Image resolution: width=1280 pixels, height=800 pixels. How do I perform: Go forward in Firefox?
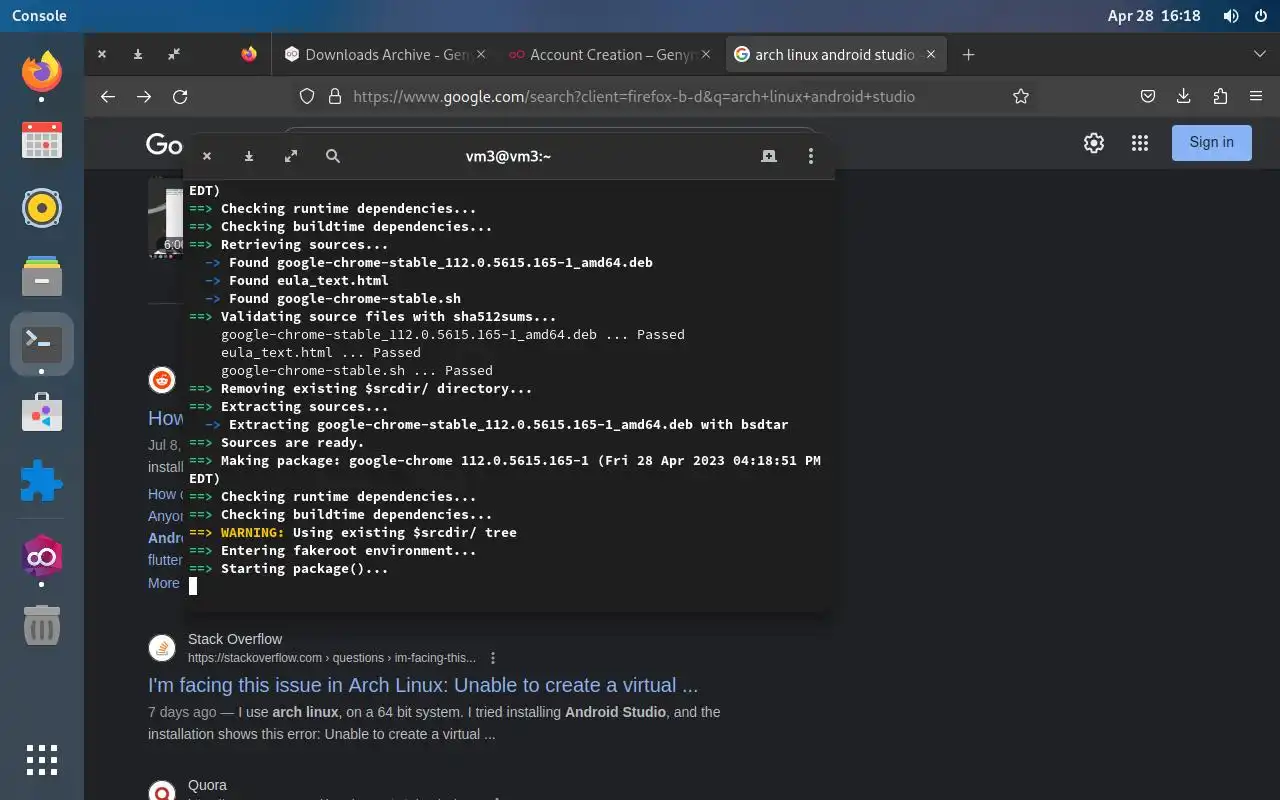(x=144, y=97)
